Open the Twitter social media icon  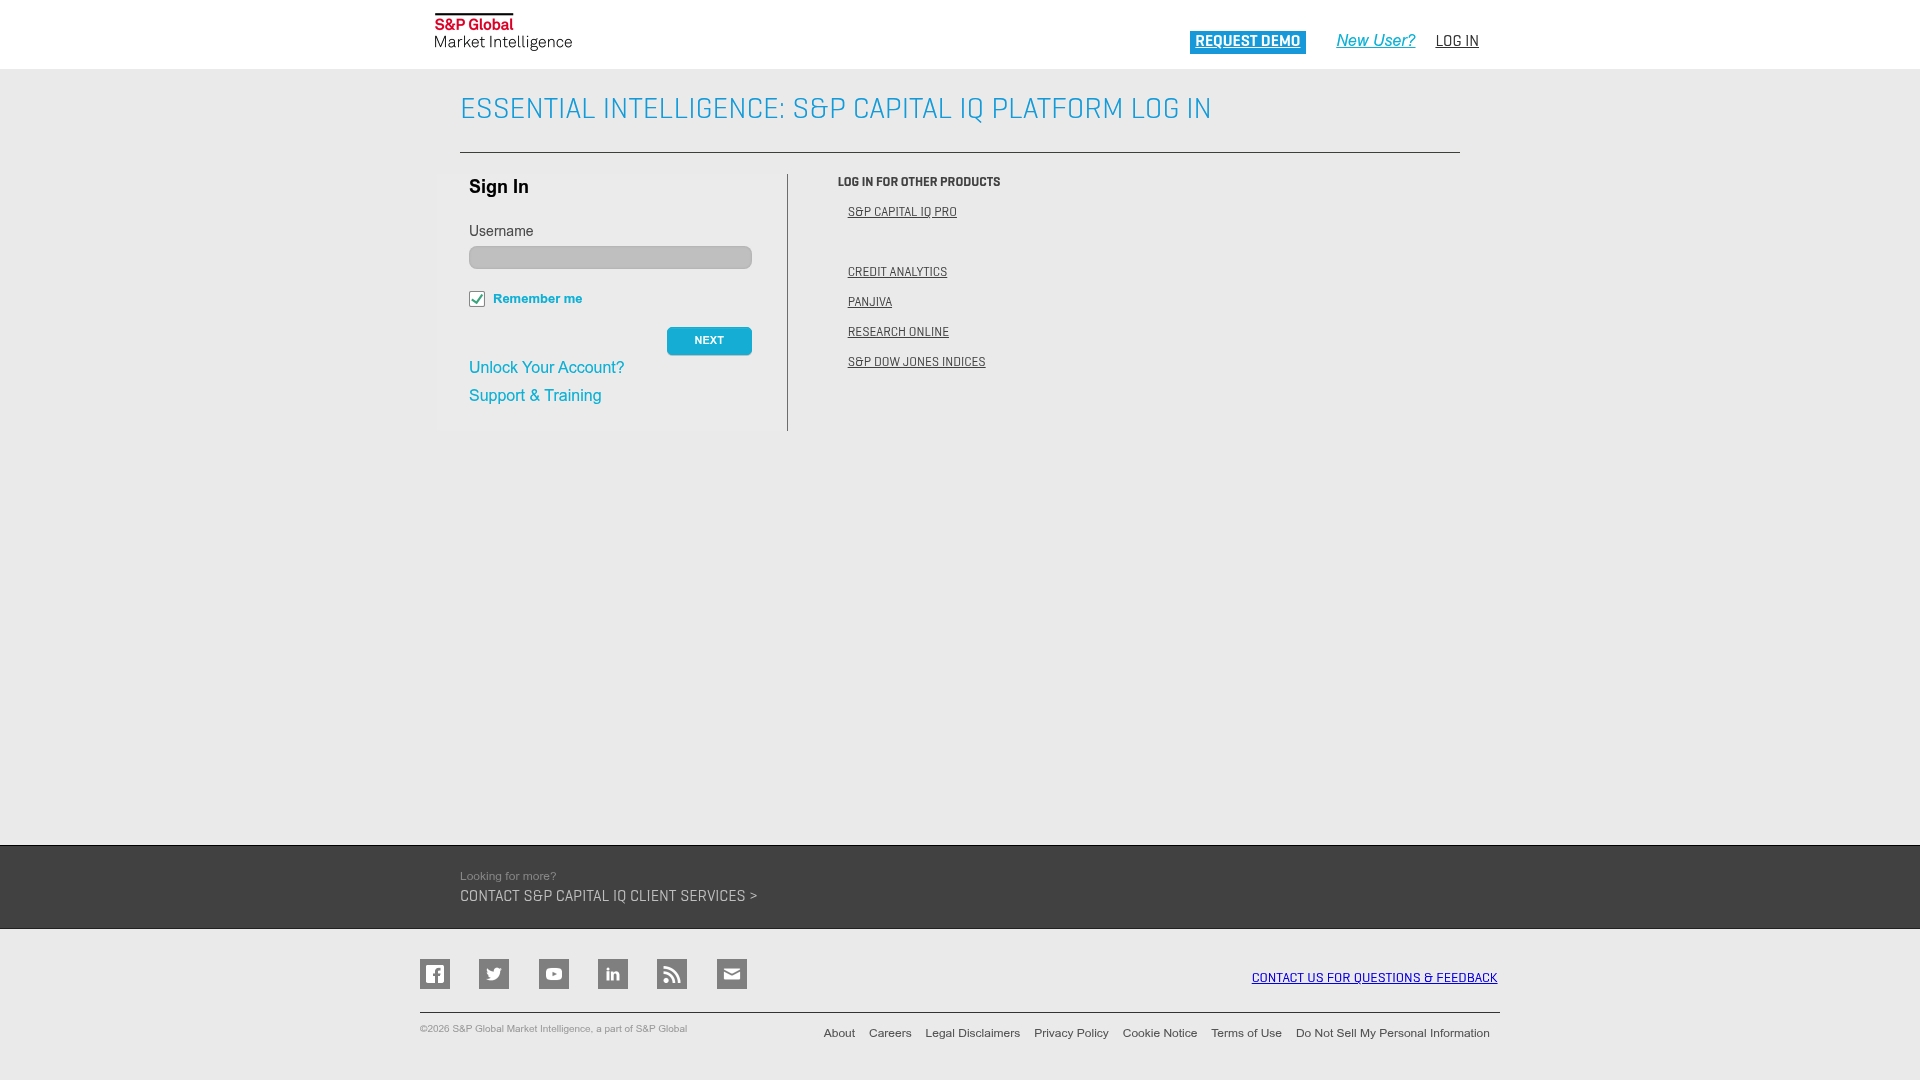click(494, 973)
